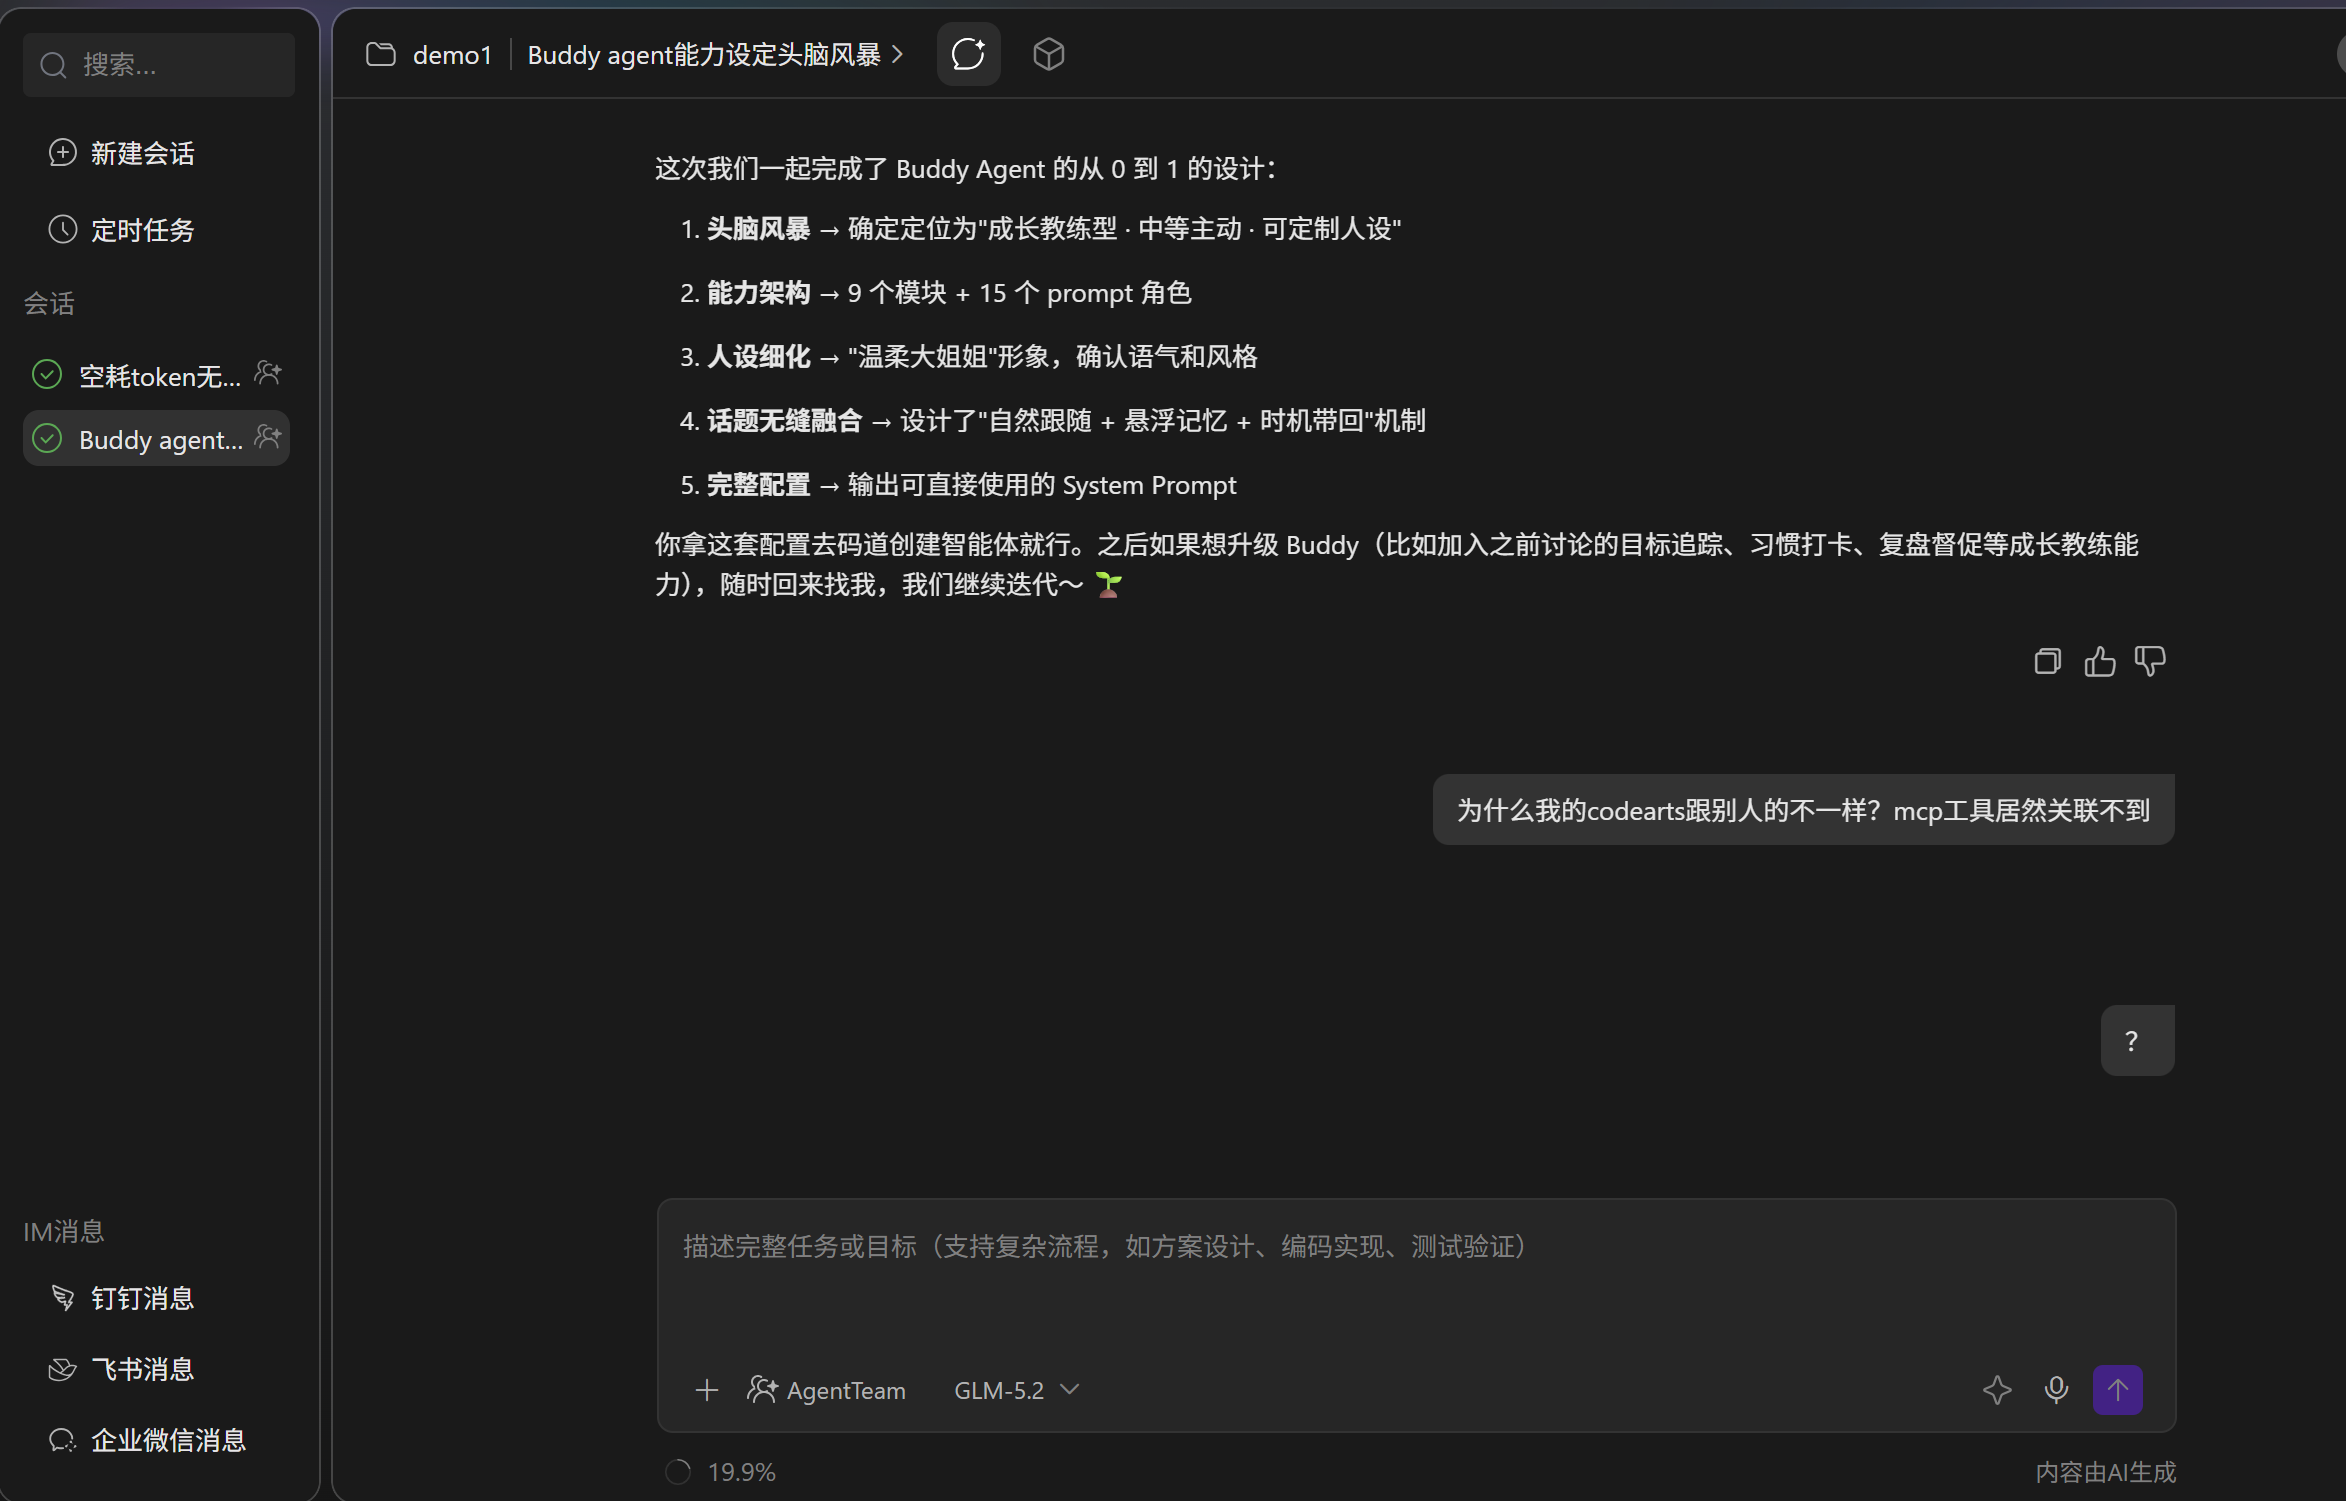The width and height of the screenshot is (2346, 1501).
Task: Click the magnifier icon in the search box
Action: tap(53, 66)
